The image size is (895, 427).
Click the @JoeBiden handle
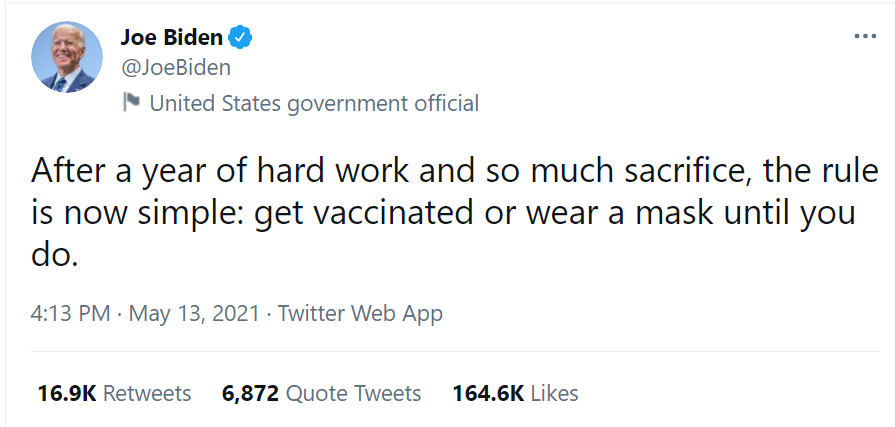coord(175,68)
